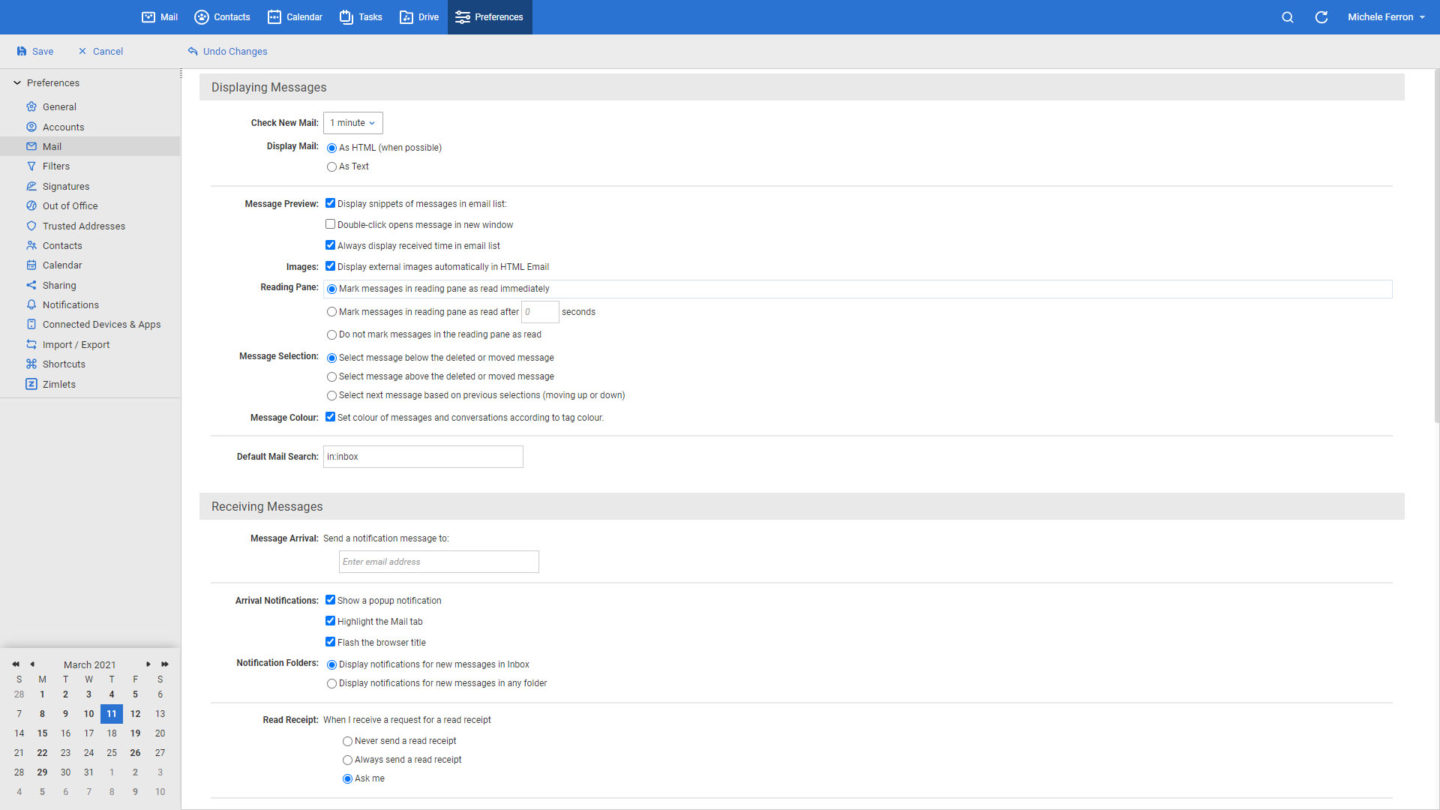Click the search icon in the top bar

(x=1287, y=16)
